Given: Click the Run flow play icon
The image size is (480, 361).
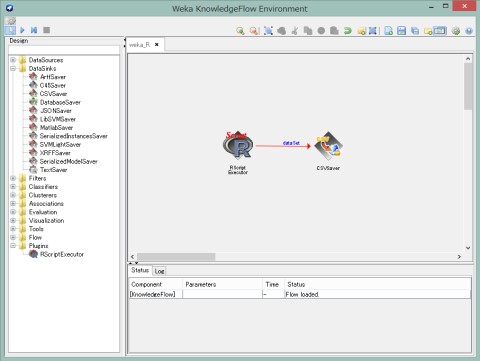Looking at the screenshot, I should [x=22, y=30].
